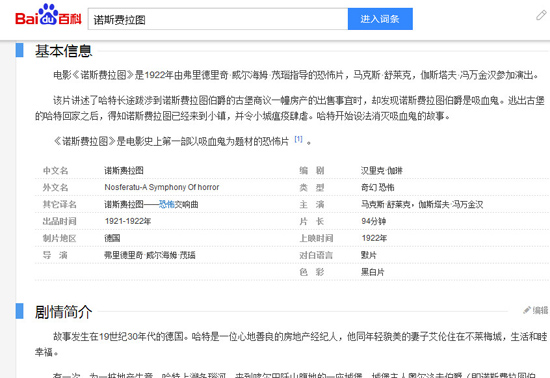Click the 默片 value
Screen dimensions: 550x378
pos(369,255)
